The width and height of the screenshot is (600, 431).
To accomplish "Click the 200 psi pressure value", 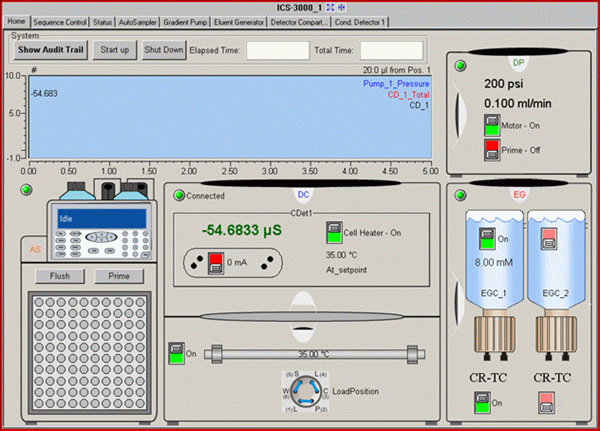I will tap(504, 84).
